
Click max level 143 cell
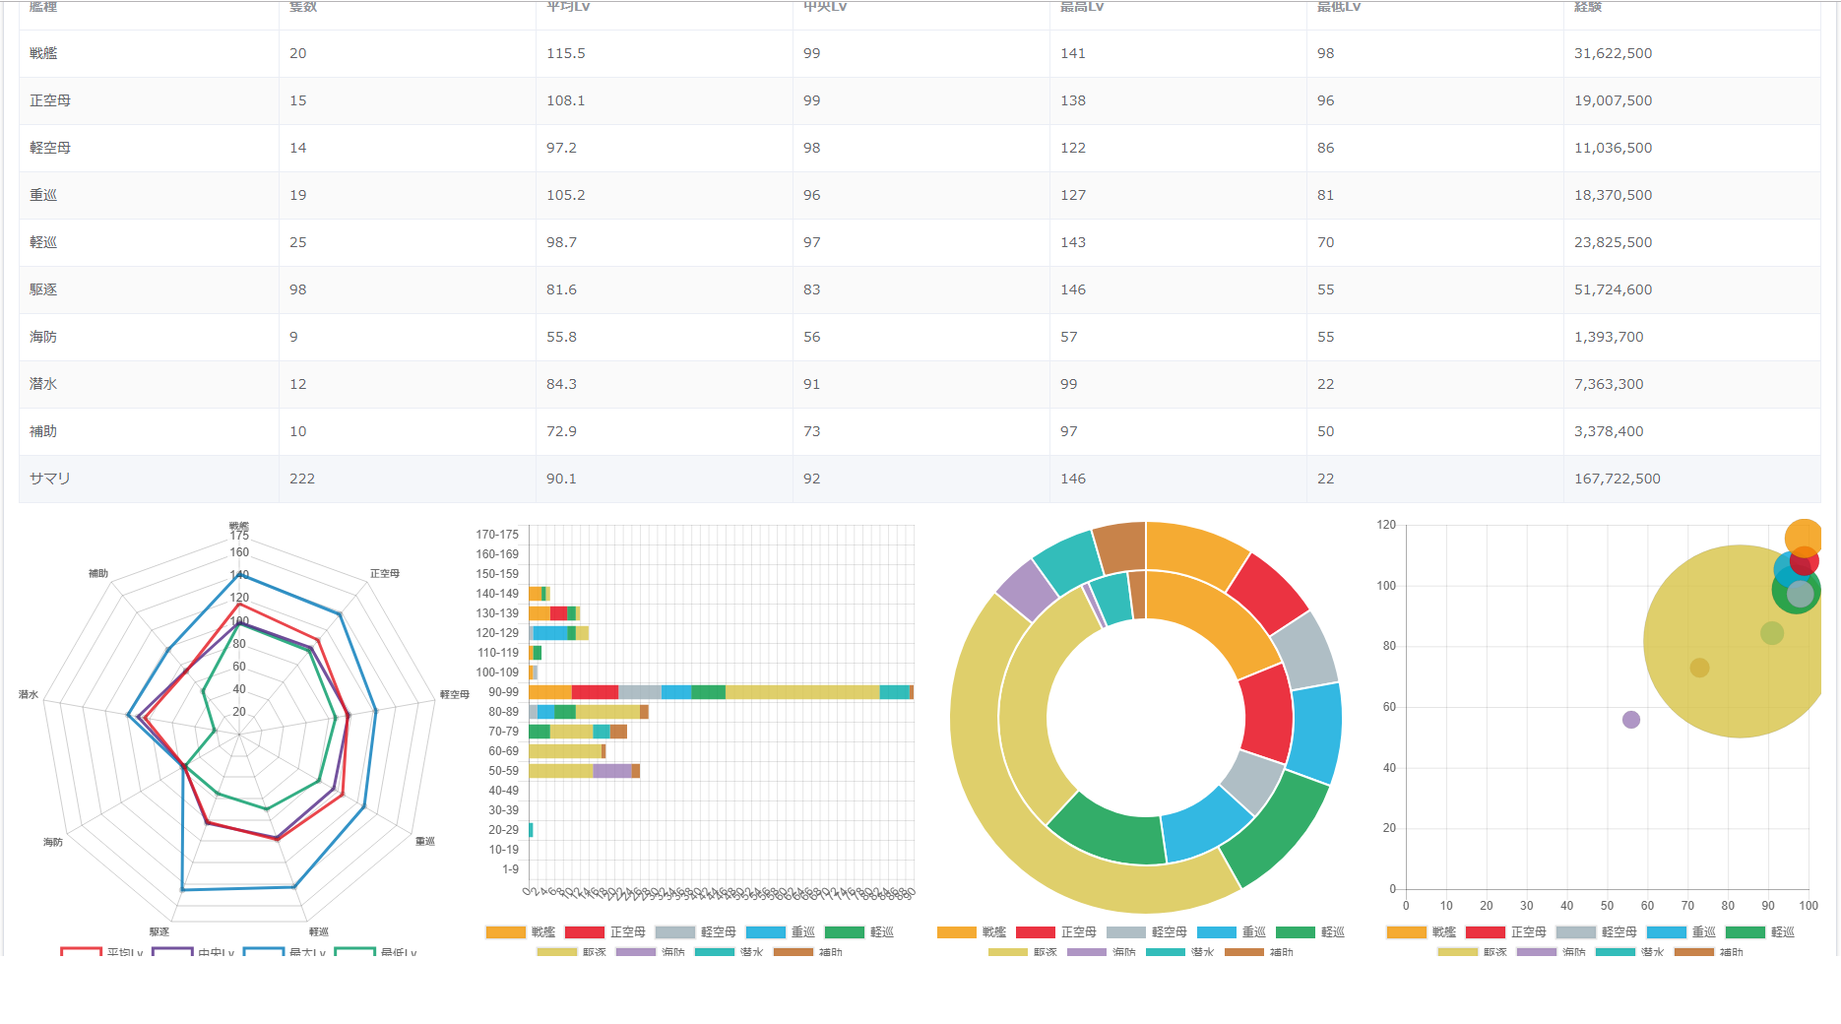[x=1073, y=242]
